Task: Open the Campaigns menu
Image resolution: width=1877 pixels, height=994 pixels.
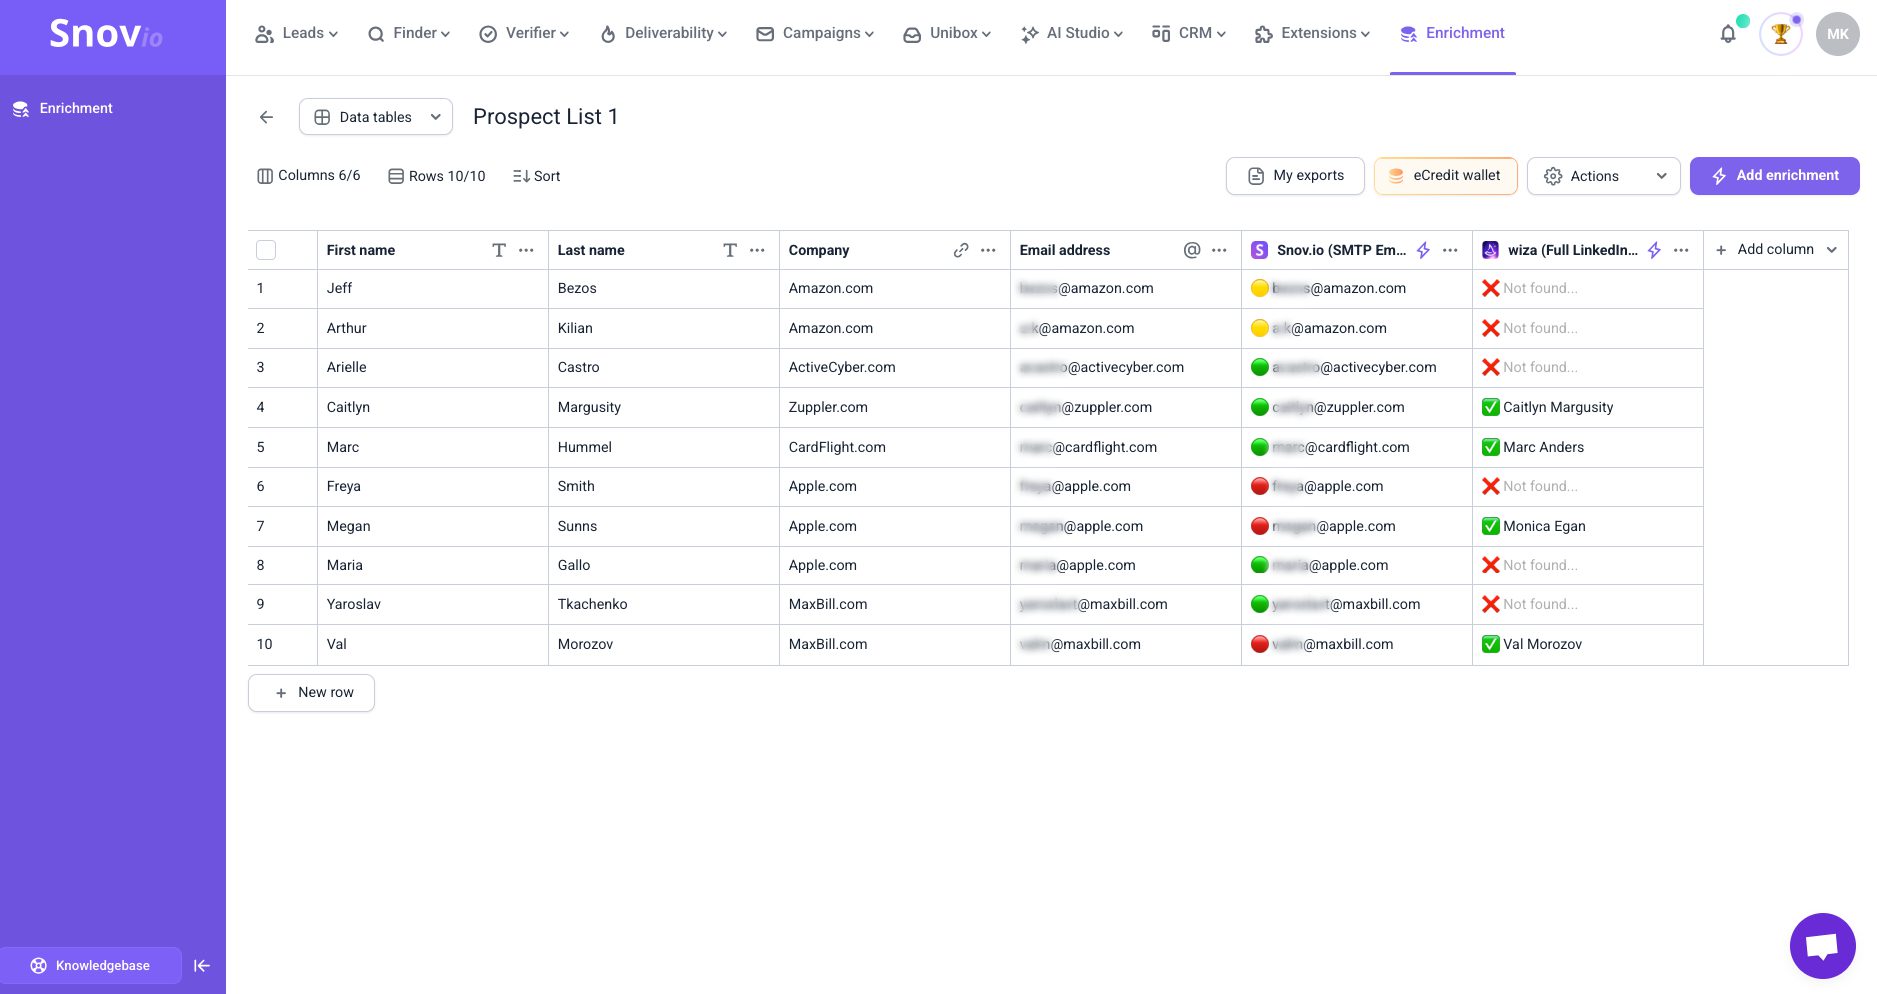Action: click(815, 33)
